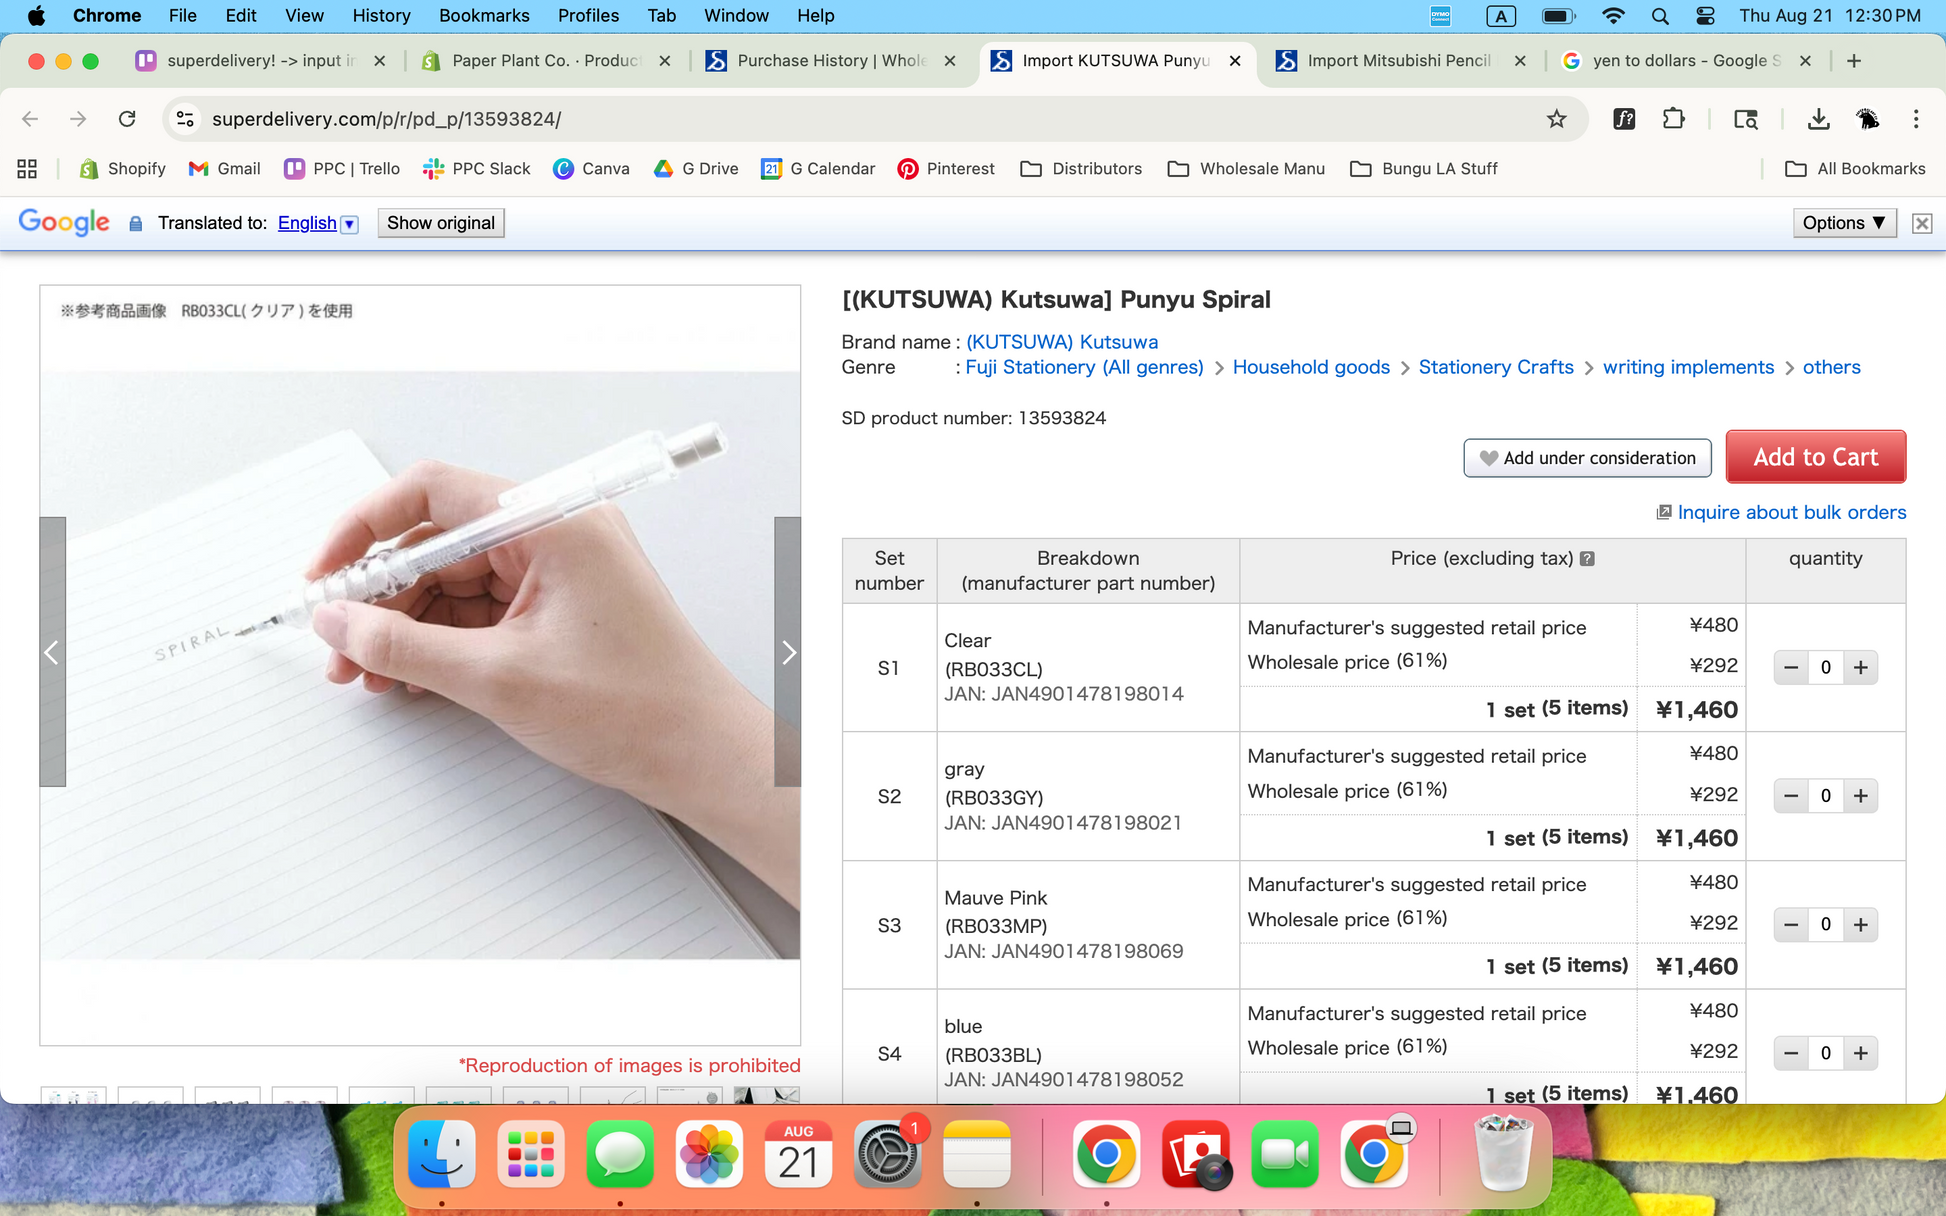Image resolution: width=1946 pixels, height=1216 pixels.
Task: Open the Stationery Crafts genre link
Action: (1496, 367)
